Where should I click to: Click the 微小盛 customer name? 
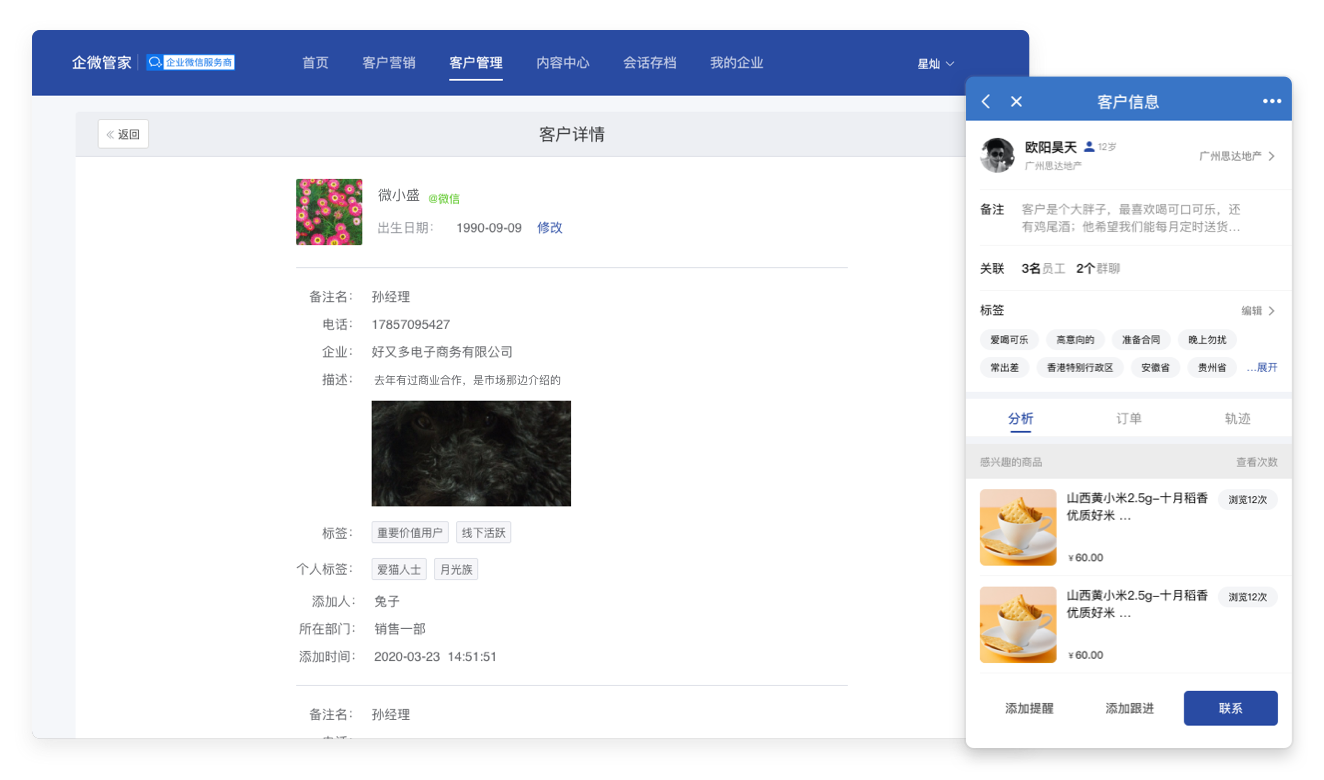[x=399, y=195]
